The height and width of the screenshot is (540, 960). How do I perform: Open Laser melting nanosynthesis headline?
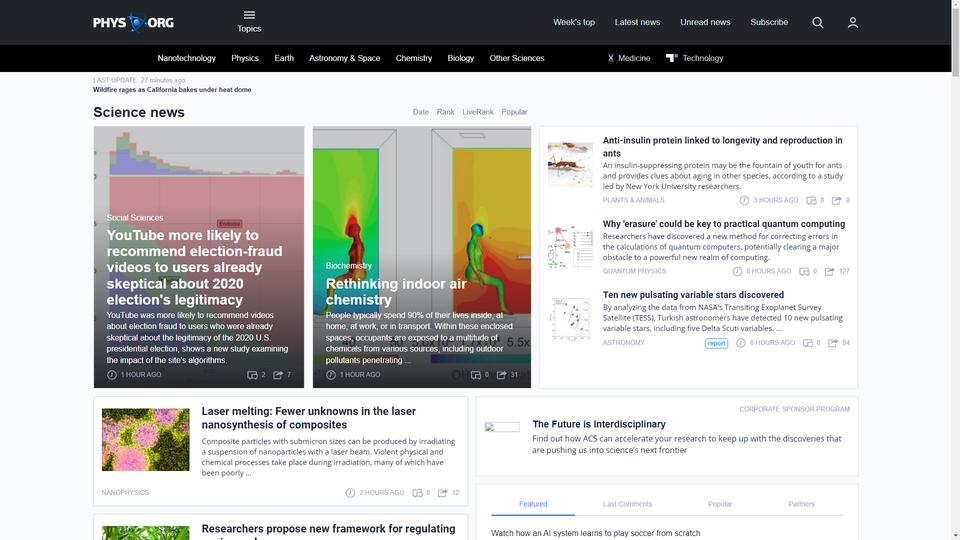[309, 418]
